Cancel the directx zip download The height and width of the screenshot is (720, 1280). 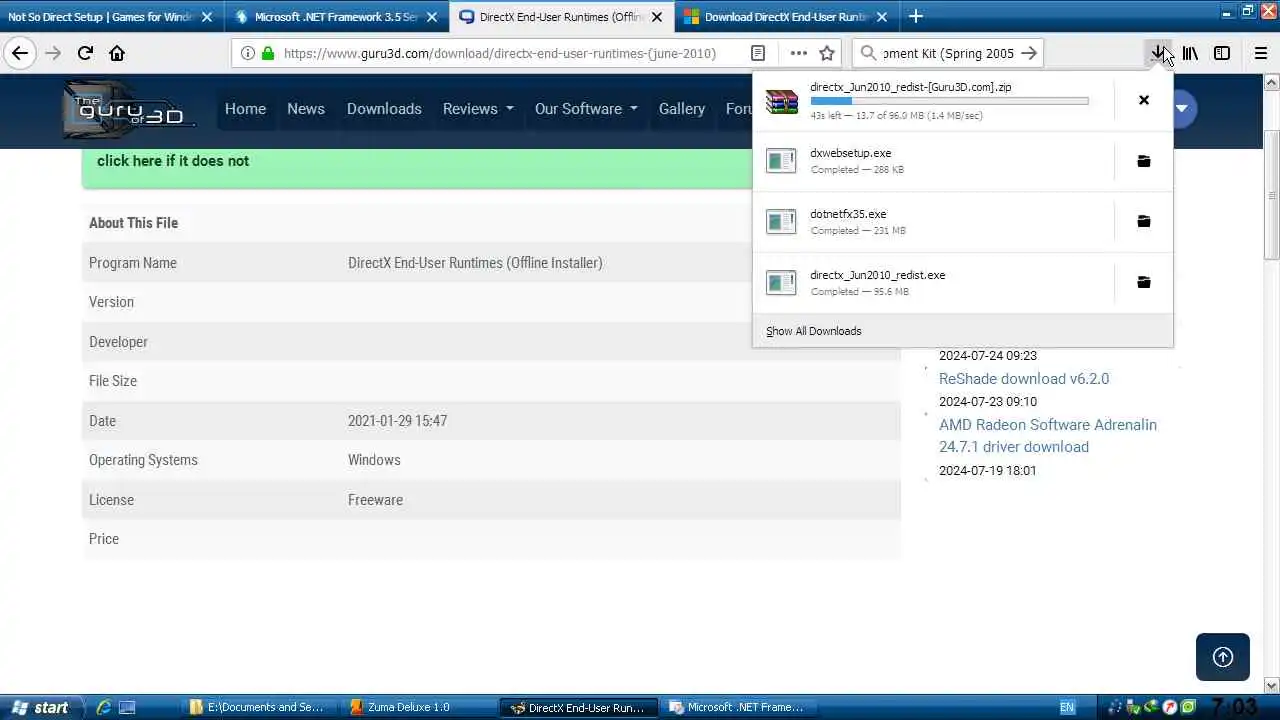pyautogui.click(x=1144, y=100)
